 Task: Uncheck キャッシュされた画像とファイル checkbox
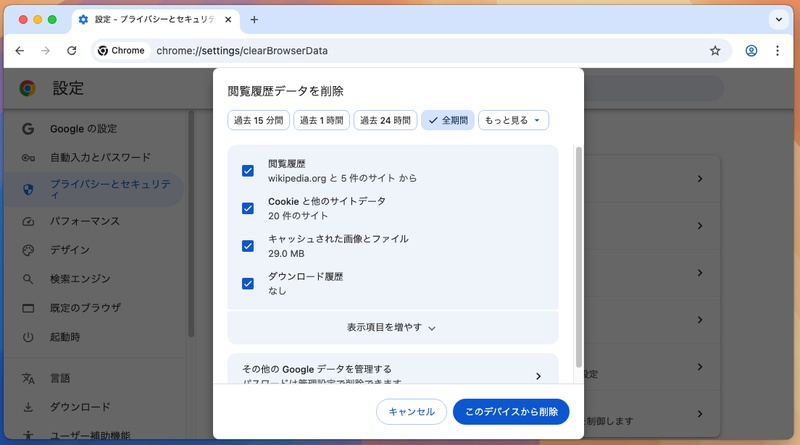pos(248,246)
